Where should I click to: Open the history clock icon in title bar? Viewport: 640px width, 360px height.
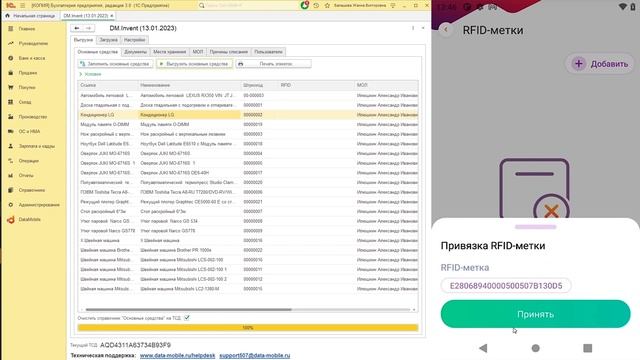316,5
